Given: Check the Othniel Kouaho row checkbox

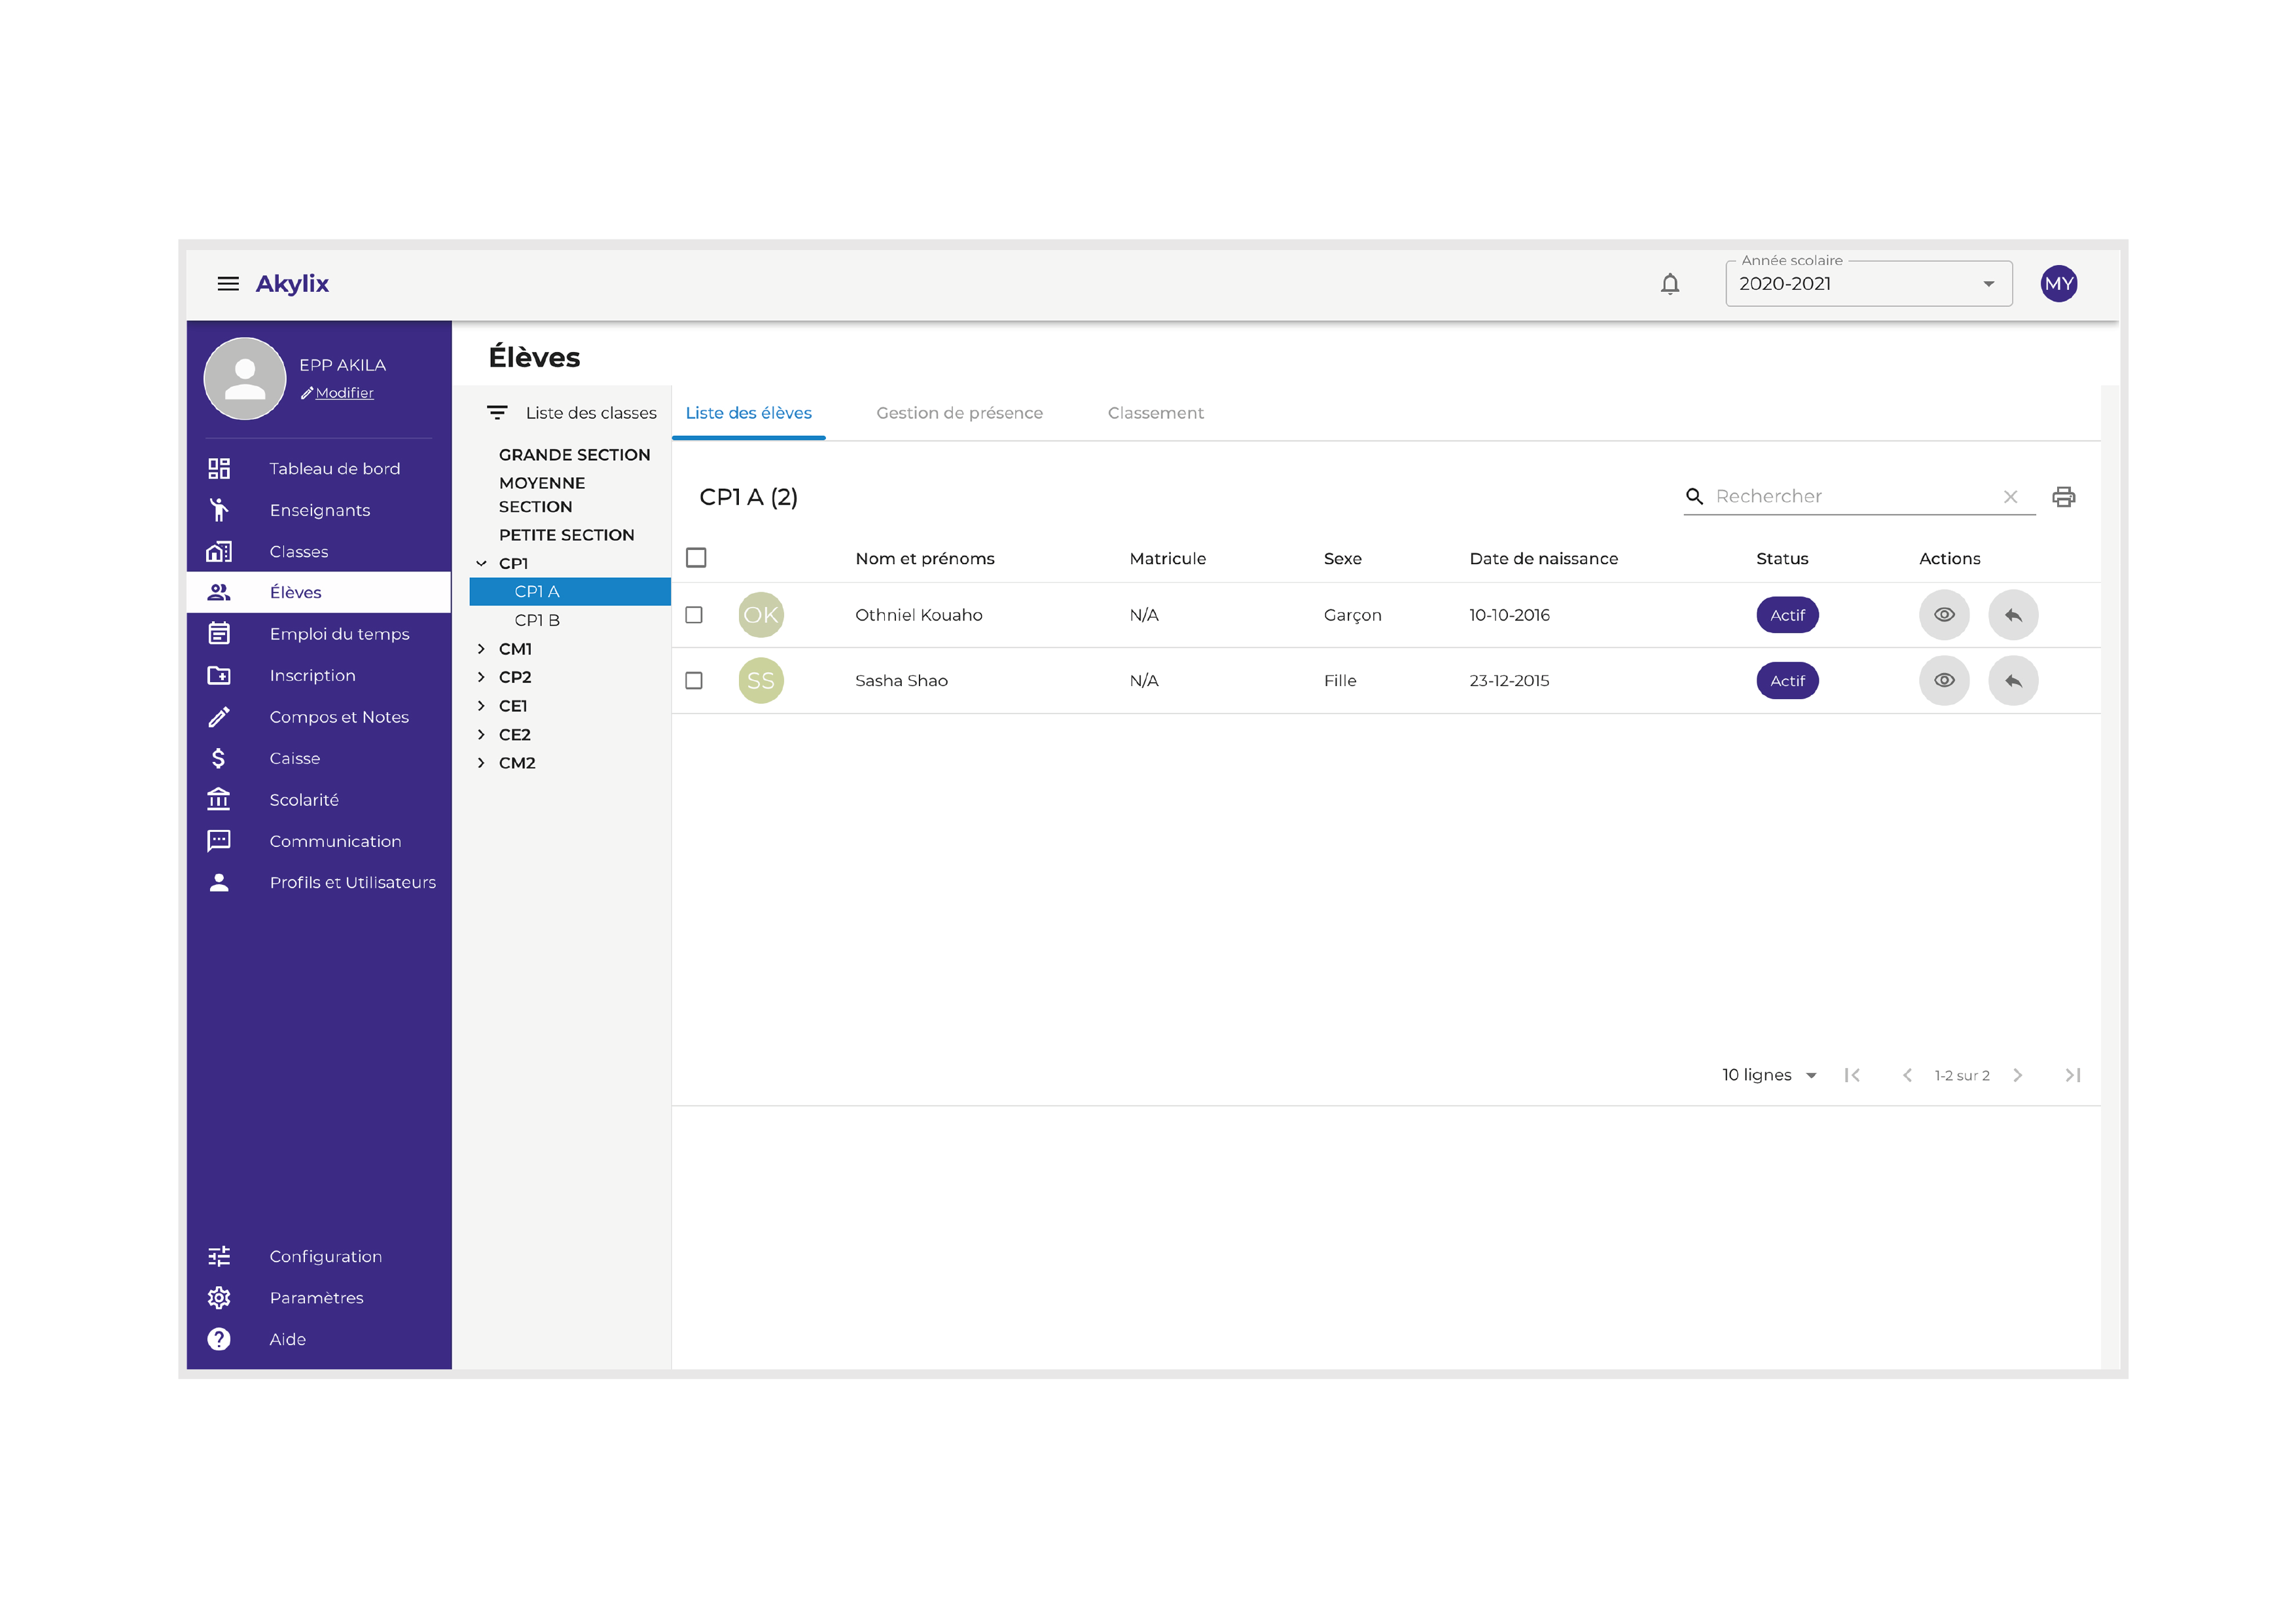Looking at the screenshot, I should click(694, 615).
